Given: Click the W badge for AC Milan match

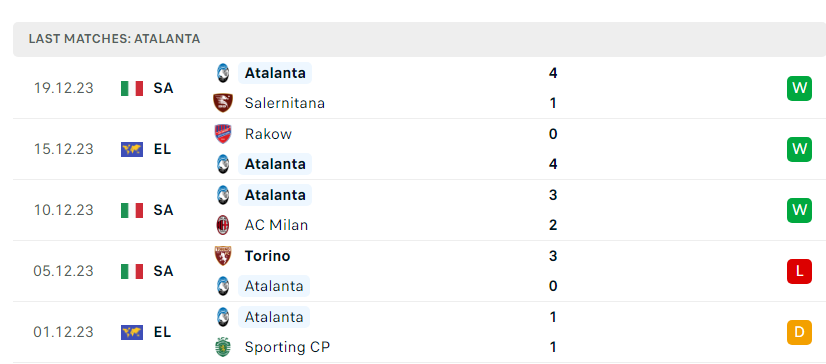Looking at the screenshot, I should 799,210.
